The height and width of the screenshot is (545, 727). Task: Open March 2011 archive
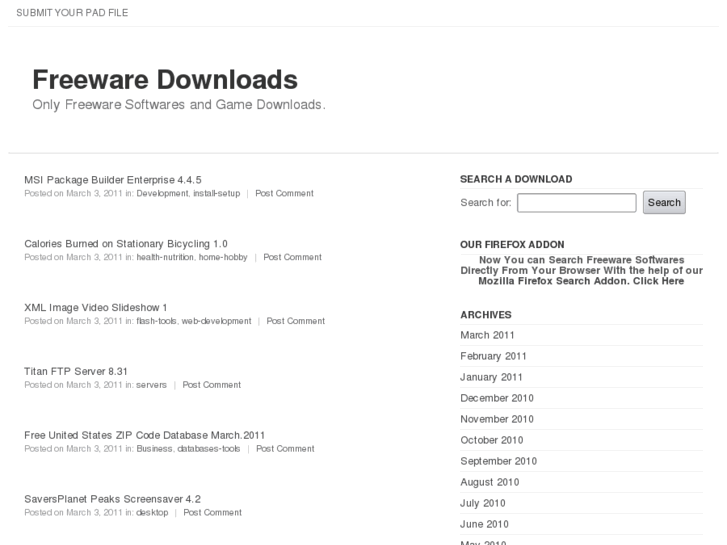(x=487, y=335)
